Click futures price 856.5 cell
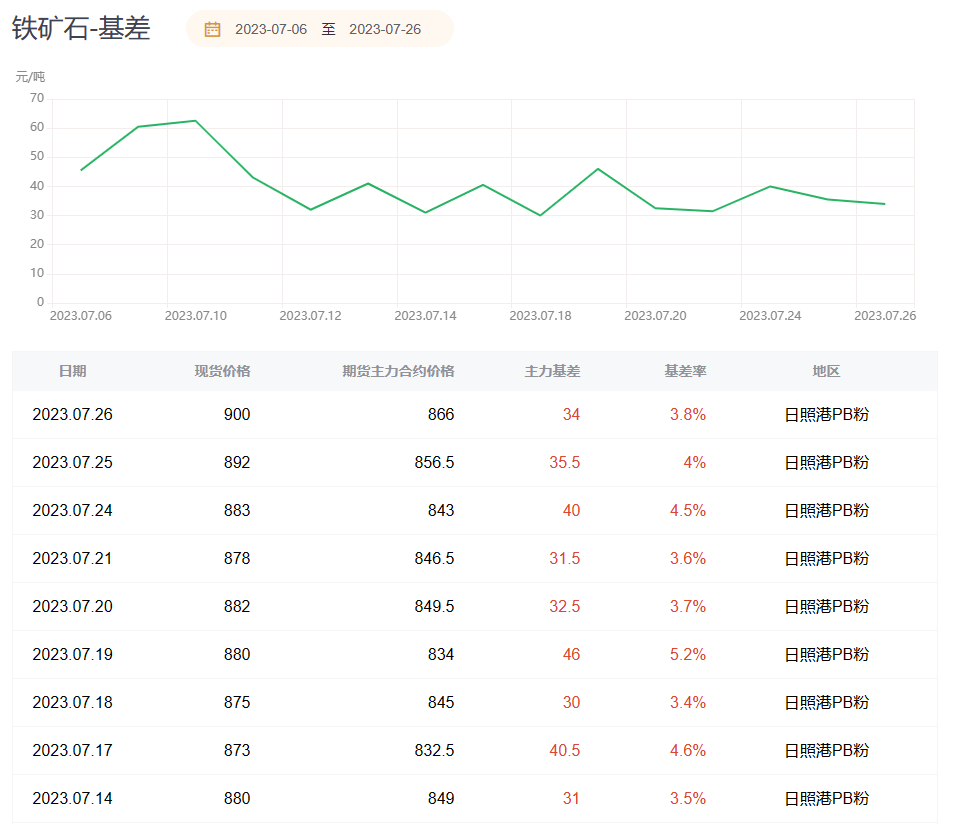The width and height of the screenshot is (955, 824). click(434, 462)
